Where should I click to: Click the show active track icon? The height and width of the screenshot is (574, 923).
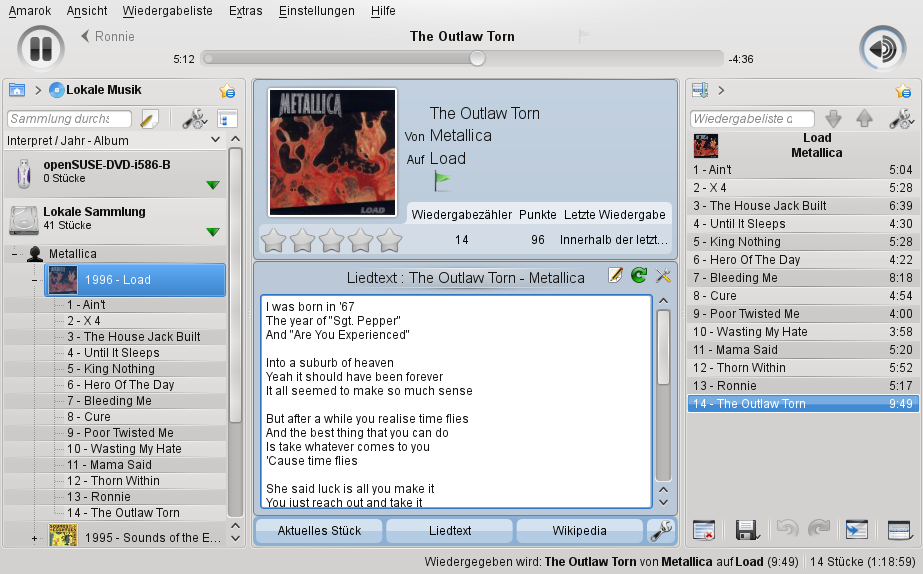[856, 530]
